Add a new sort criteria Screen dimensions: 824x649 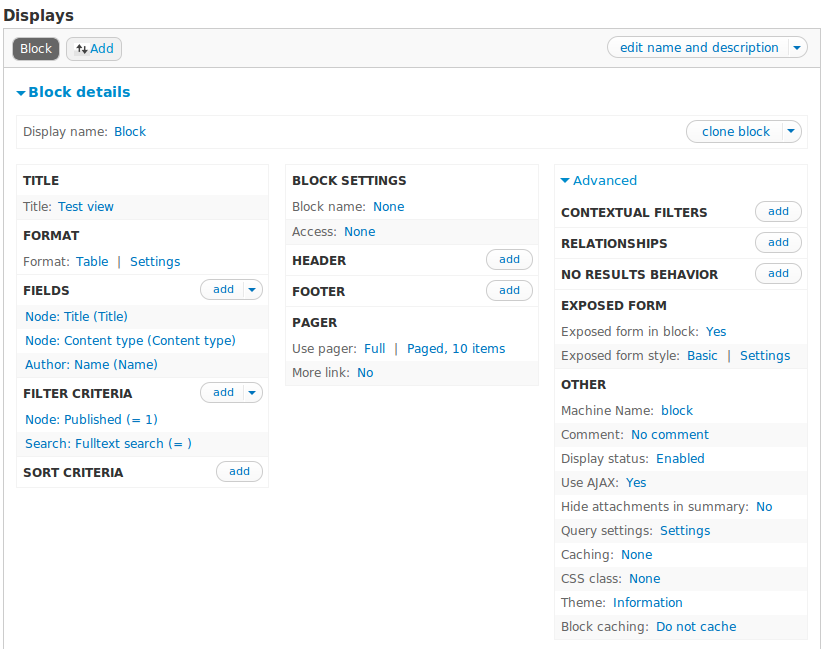(239, 471)
